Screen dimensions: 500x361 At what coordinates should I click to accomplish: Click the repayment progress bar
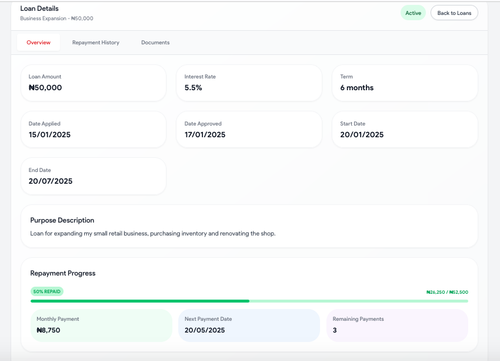point(249,301)
